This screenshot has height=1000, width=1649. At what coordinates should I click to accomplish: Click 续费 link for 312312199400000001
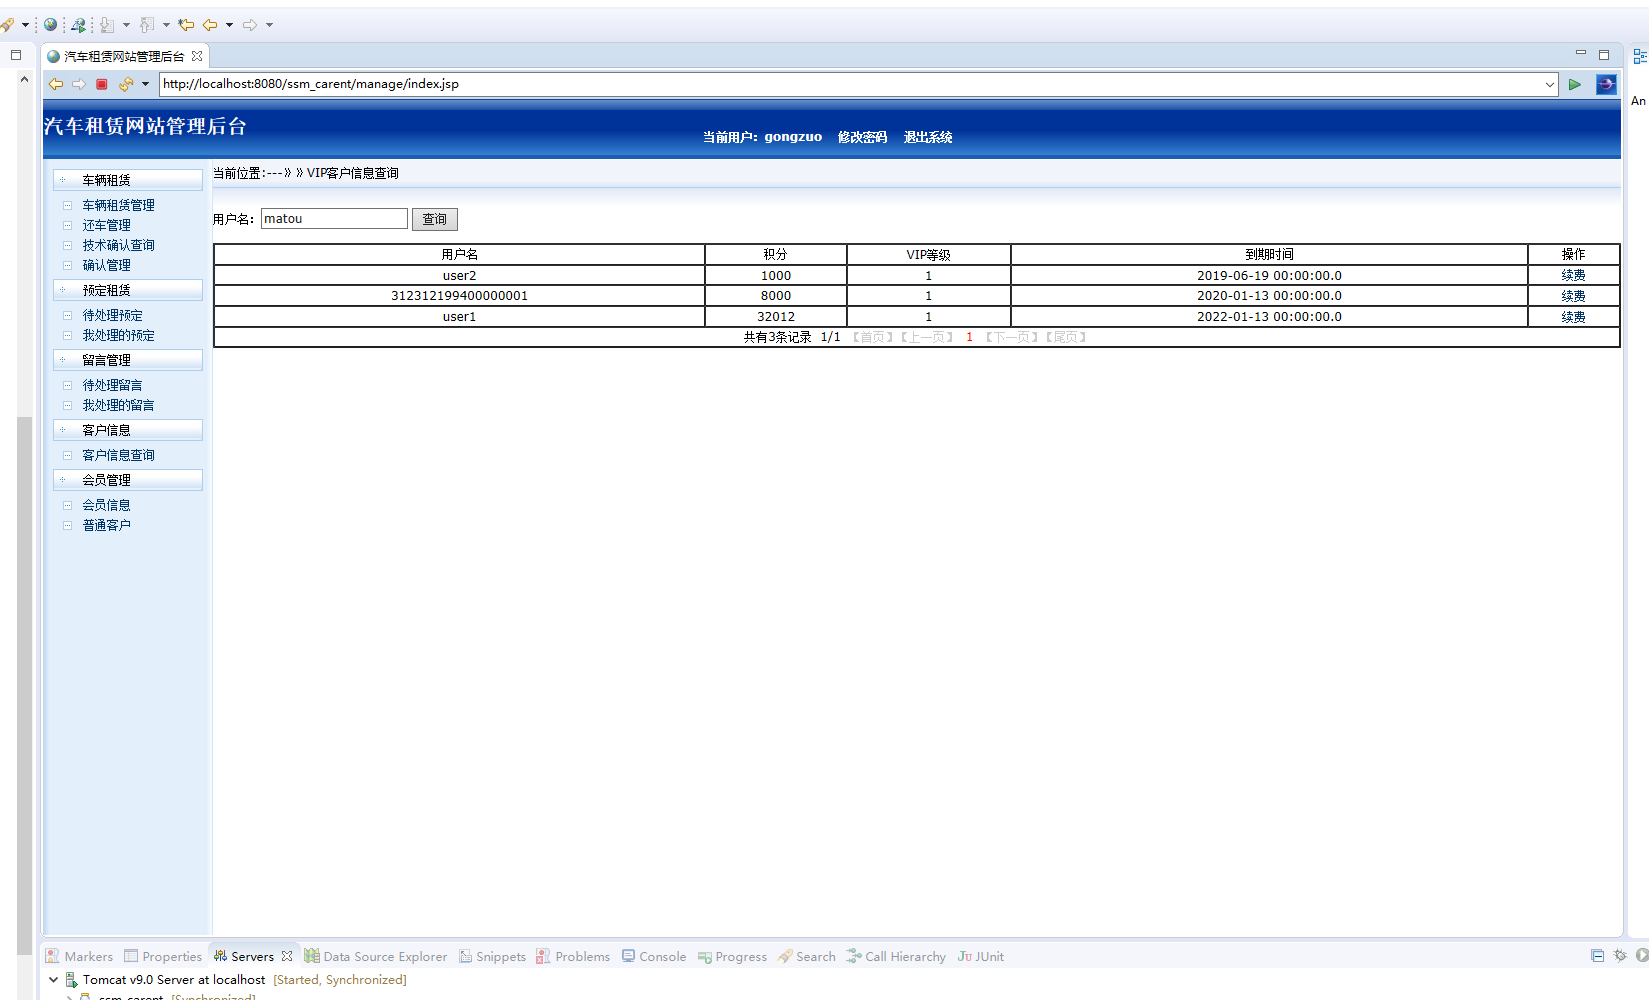(x=1573, y=296)
